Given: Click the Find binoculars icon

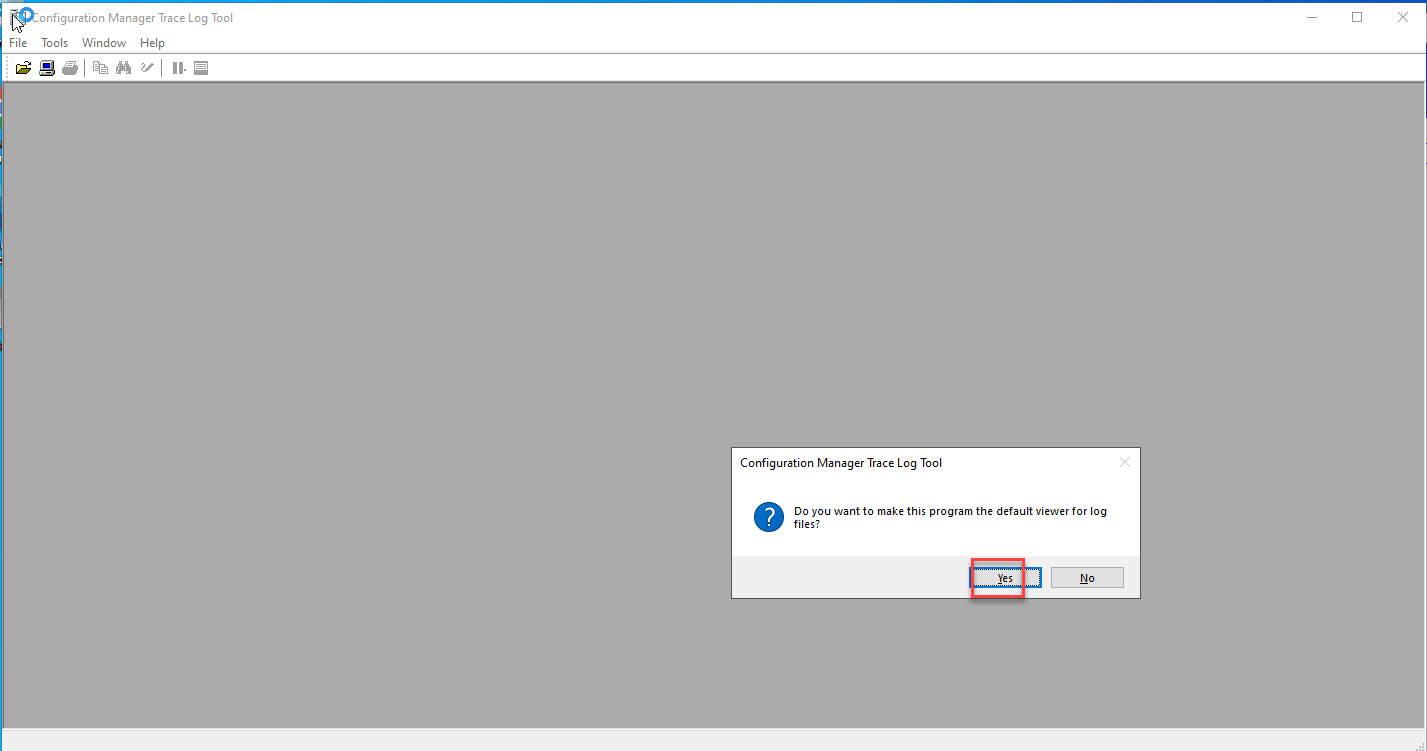Looking at the screenshot, I should pyautogui.click(x=124, y=68).
